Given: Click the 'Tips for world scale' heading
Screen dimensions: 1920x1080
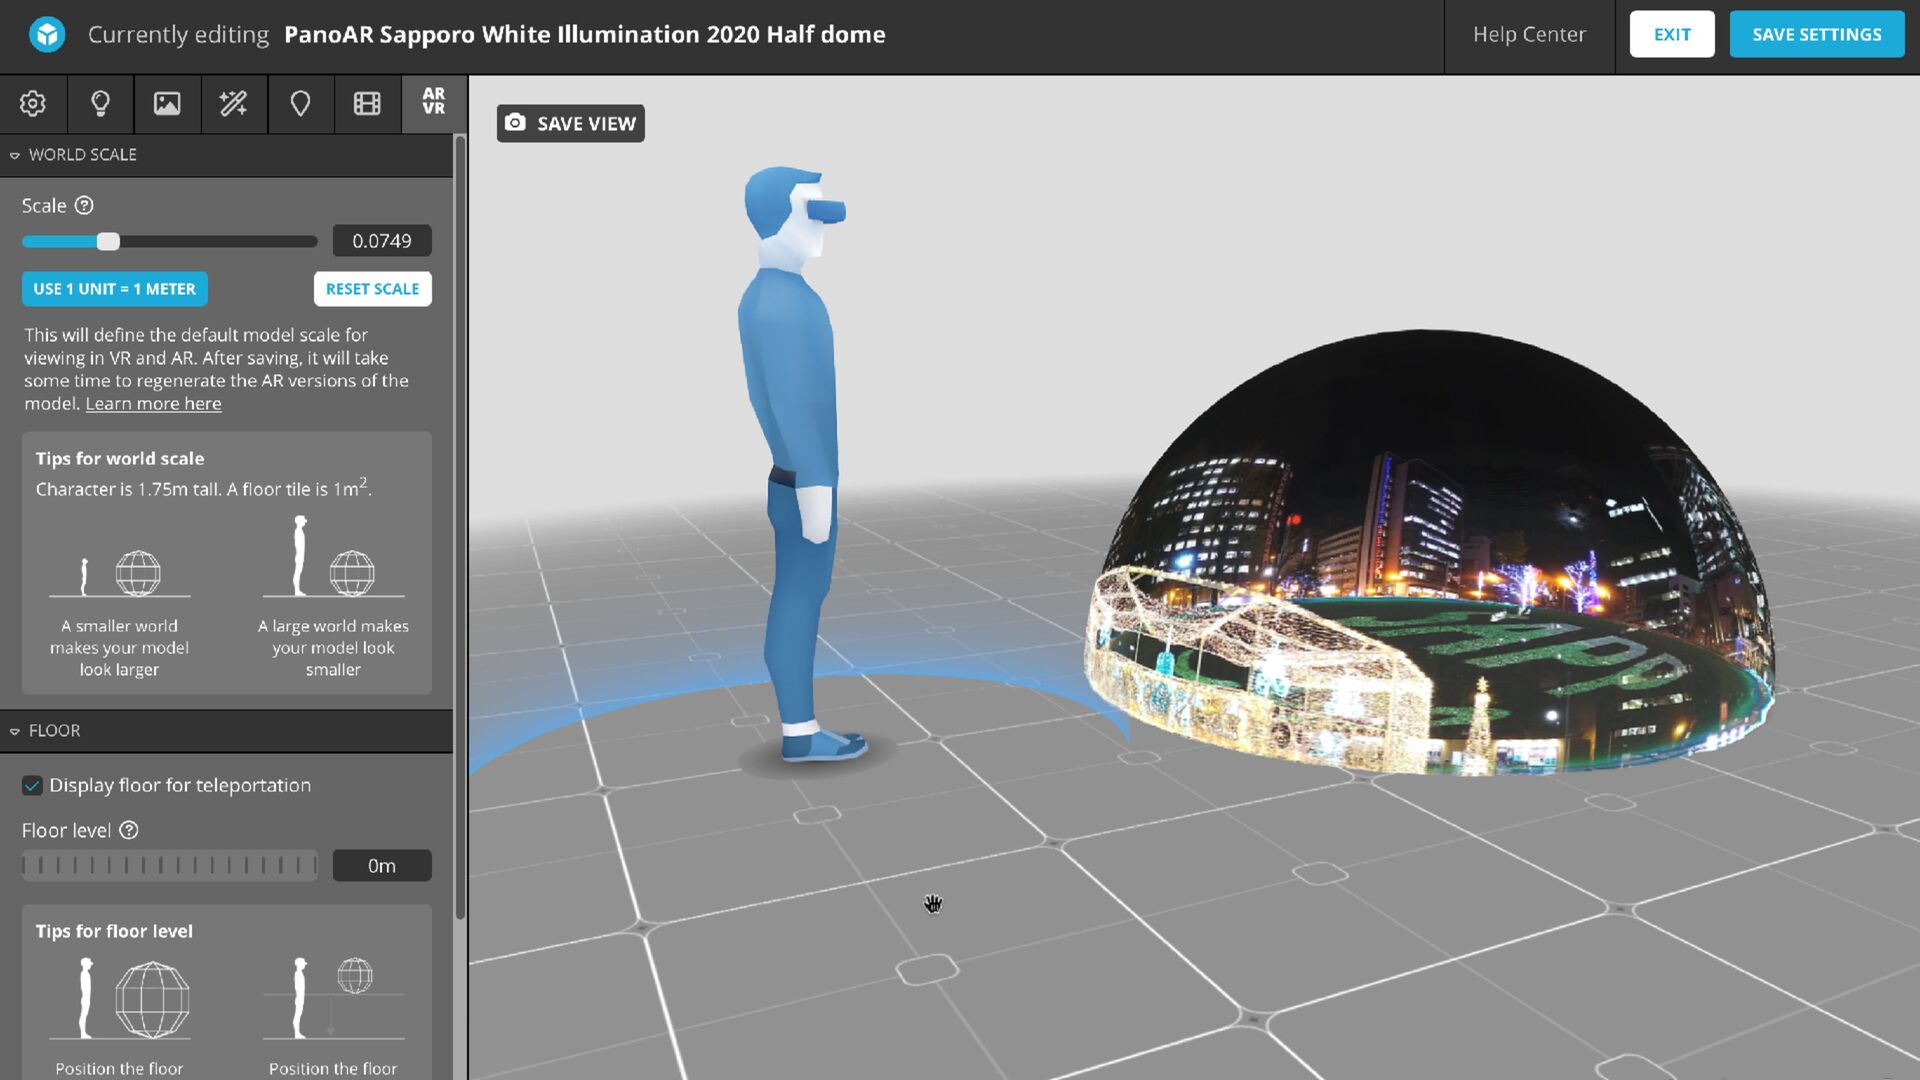Looking at the screenshot, I should [120, 458].
